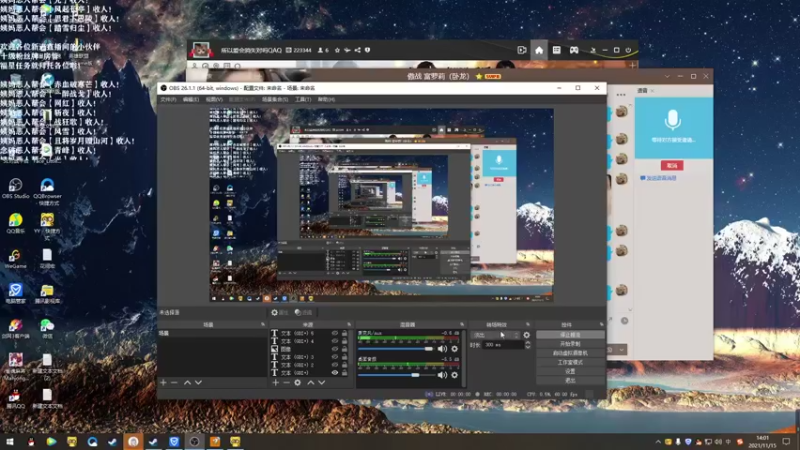
Task: Increase transition duration with the up arrow
Action: (x=528, y=343)
